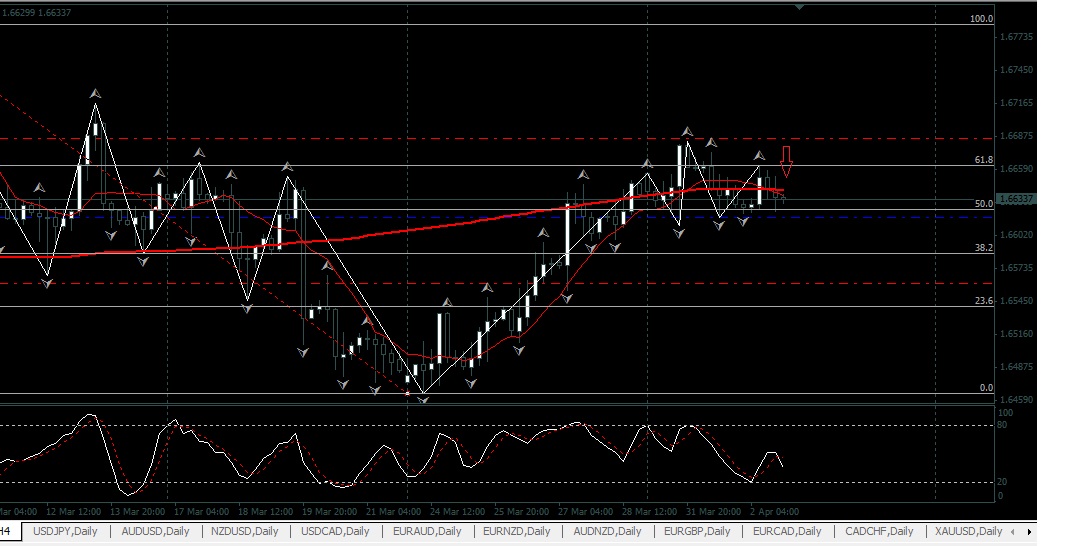Click the 28 Mar 12:00 time label
Viewport: 1074px width, 546px height.
[x=649, y=512]
